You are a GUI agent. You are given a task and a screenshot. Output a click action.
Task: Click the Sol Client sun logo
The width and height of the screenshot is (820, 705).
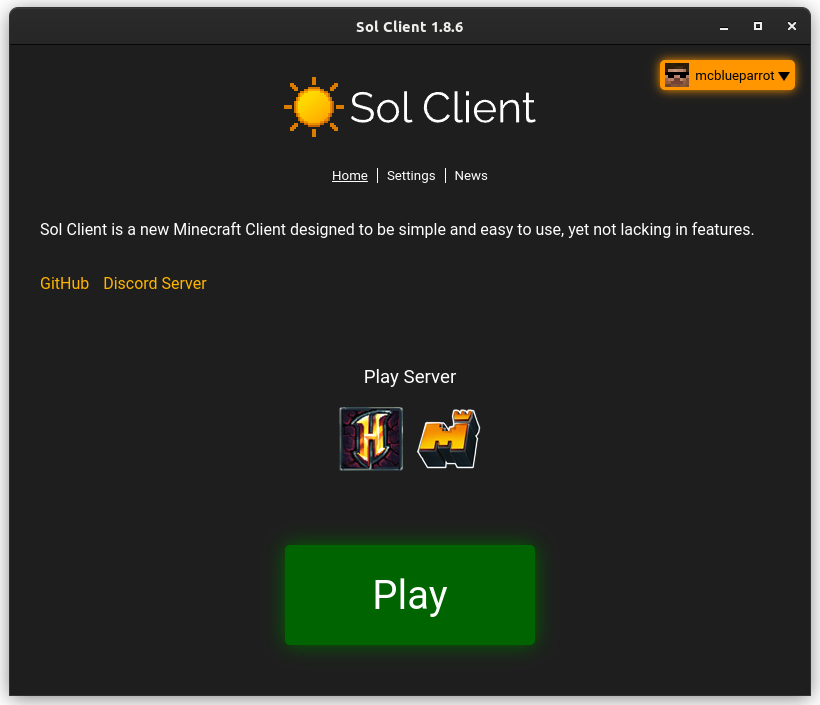(314, 107)
